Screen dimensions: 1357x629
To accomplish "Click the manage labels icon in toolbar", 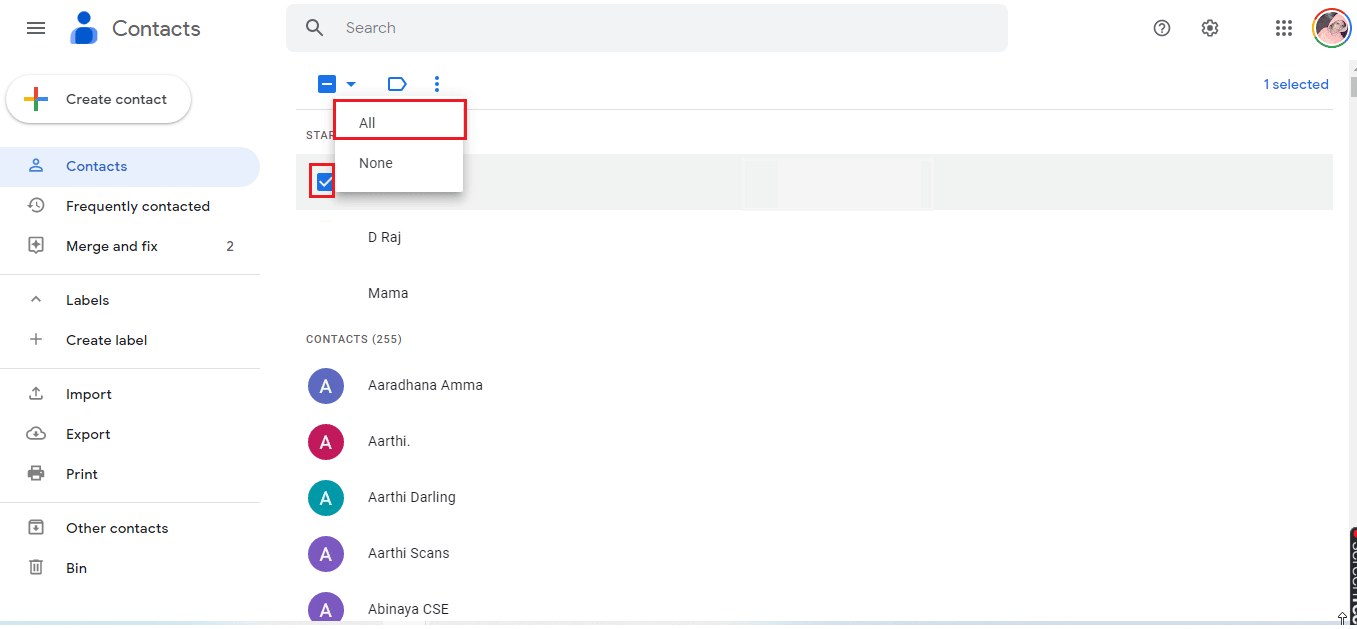I will [x=397, y=84].
